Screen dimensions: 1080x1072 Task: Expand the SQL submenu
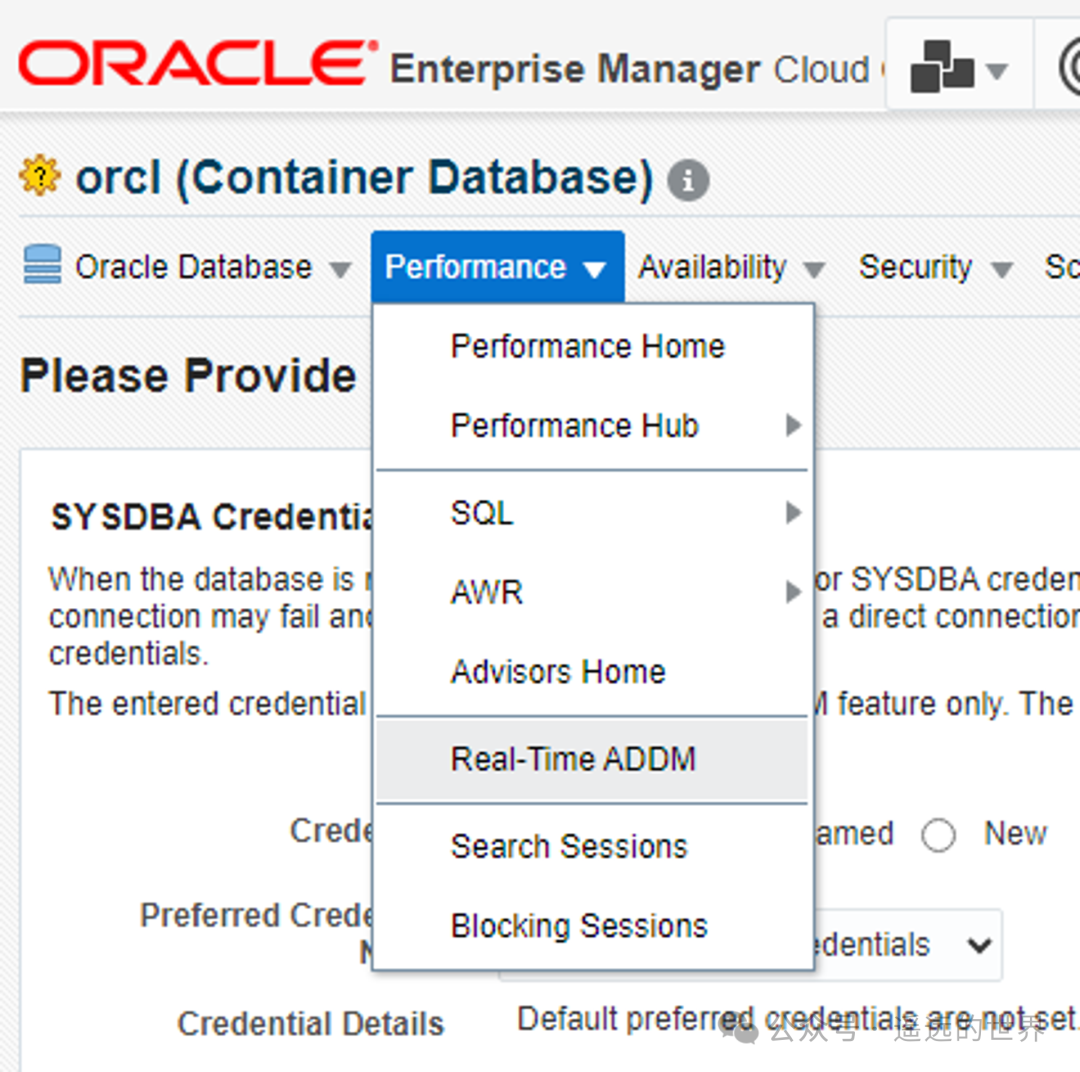pos(482,513)
